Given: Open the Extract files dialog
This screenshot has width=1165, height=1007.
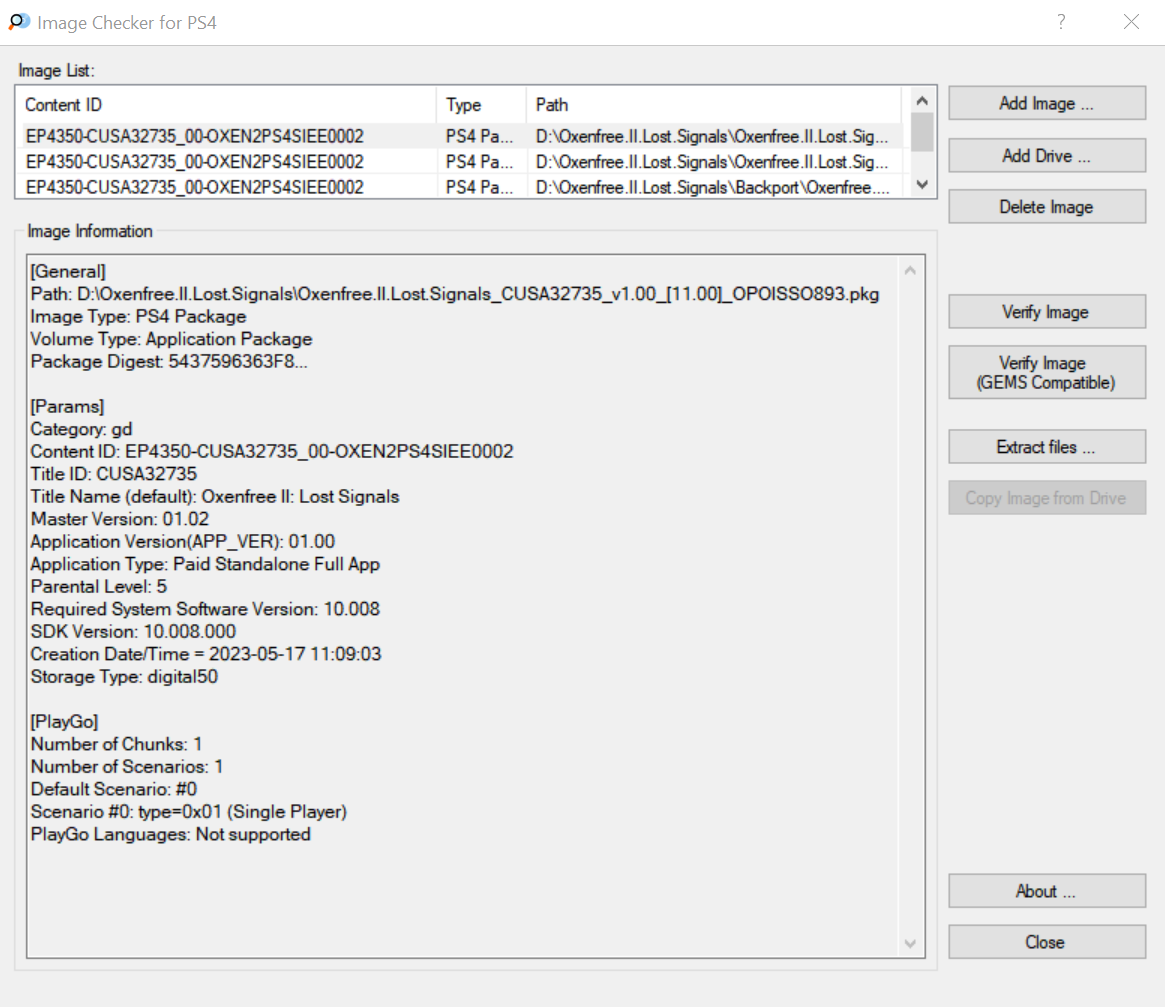Looking at the screenshot, I should click(x=1047, y=447).
